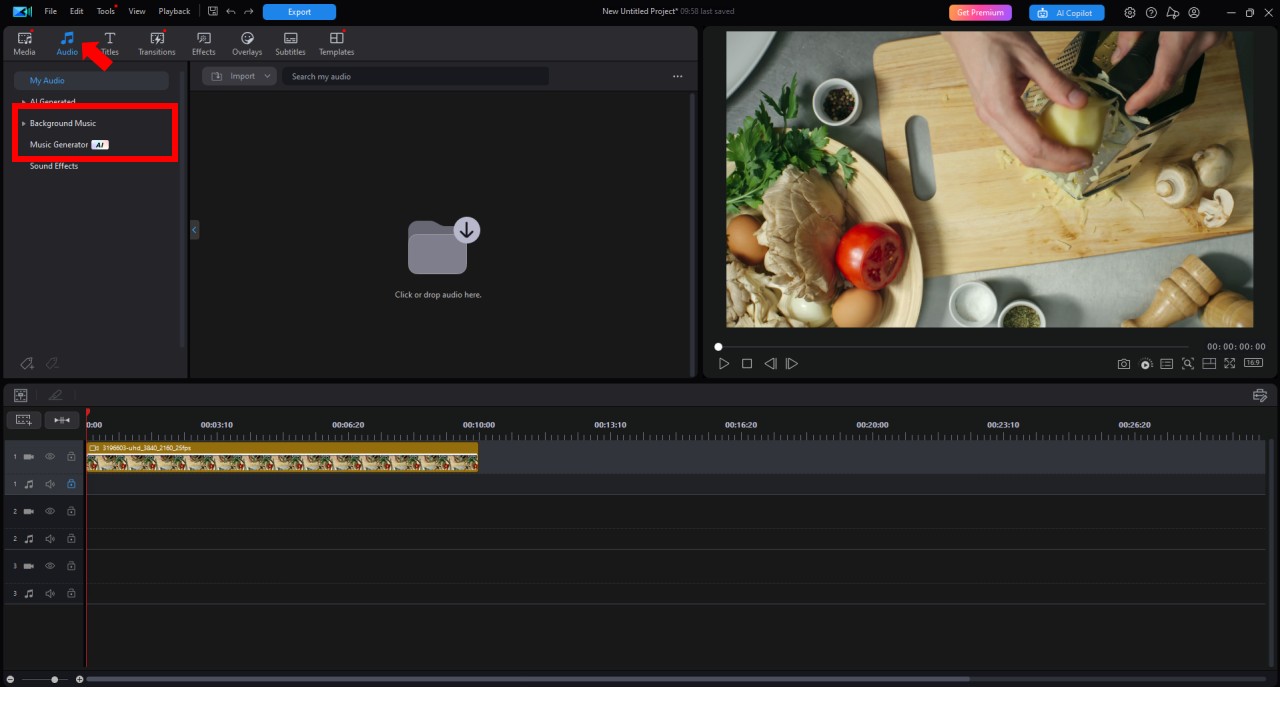The image size is (1280, 720).
Task: Select the 3196603-uhd video clip on the timeline
Action: [x=282, y=457]
